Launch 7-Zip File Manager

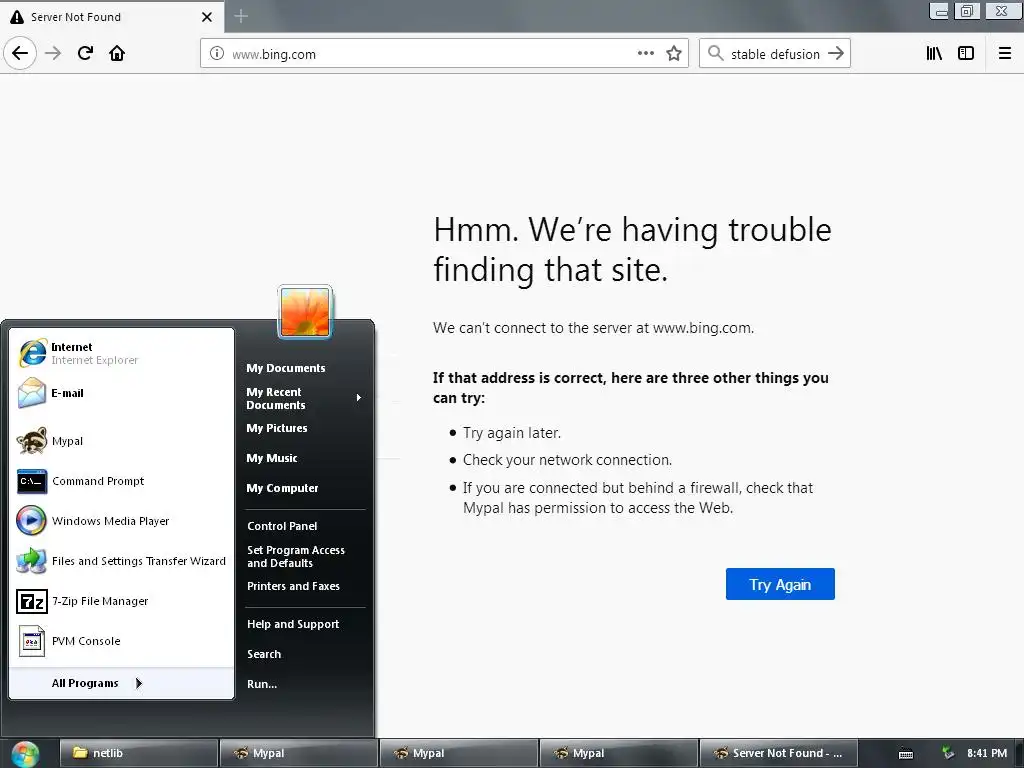pyautogui.click(x=121, y=601)
